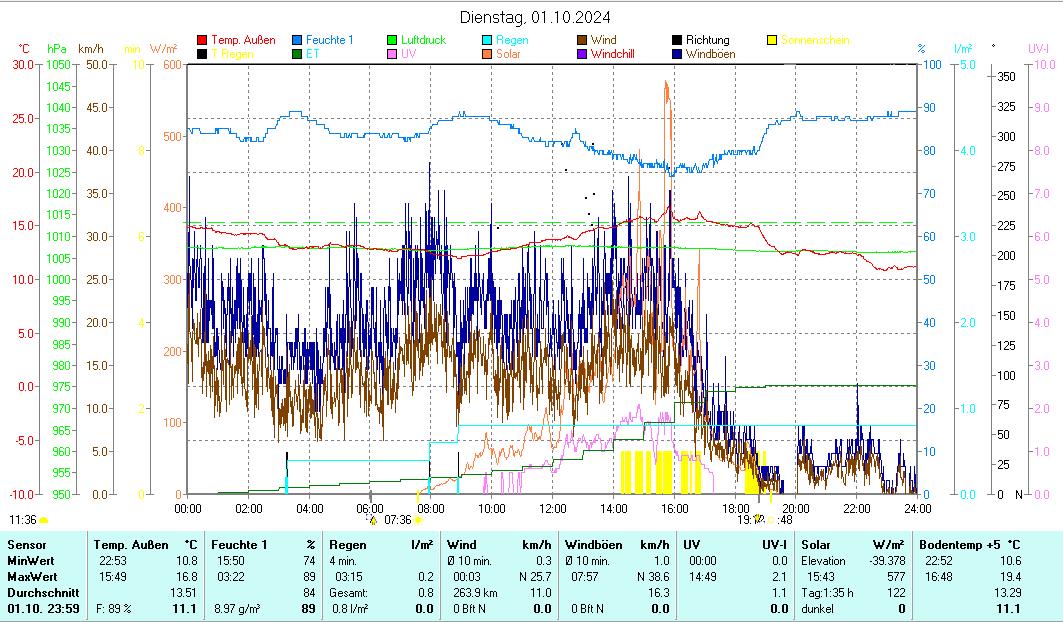The height and width of the screenshot is (622, 1063).
Task: Click the Sensor header in data table
Action: [x=27, y=544]
